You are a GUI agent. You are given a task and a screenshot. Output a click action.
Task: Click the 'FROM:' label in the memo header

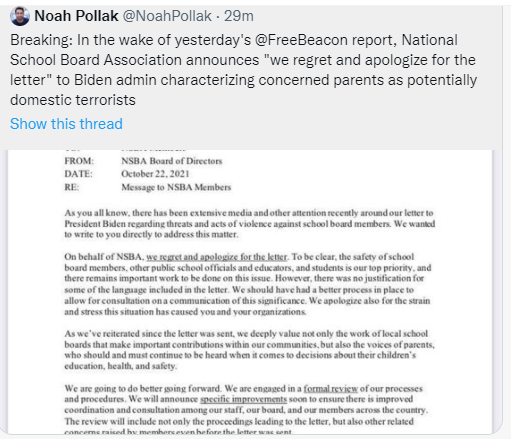point(79,161)
